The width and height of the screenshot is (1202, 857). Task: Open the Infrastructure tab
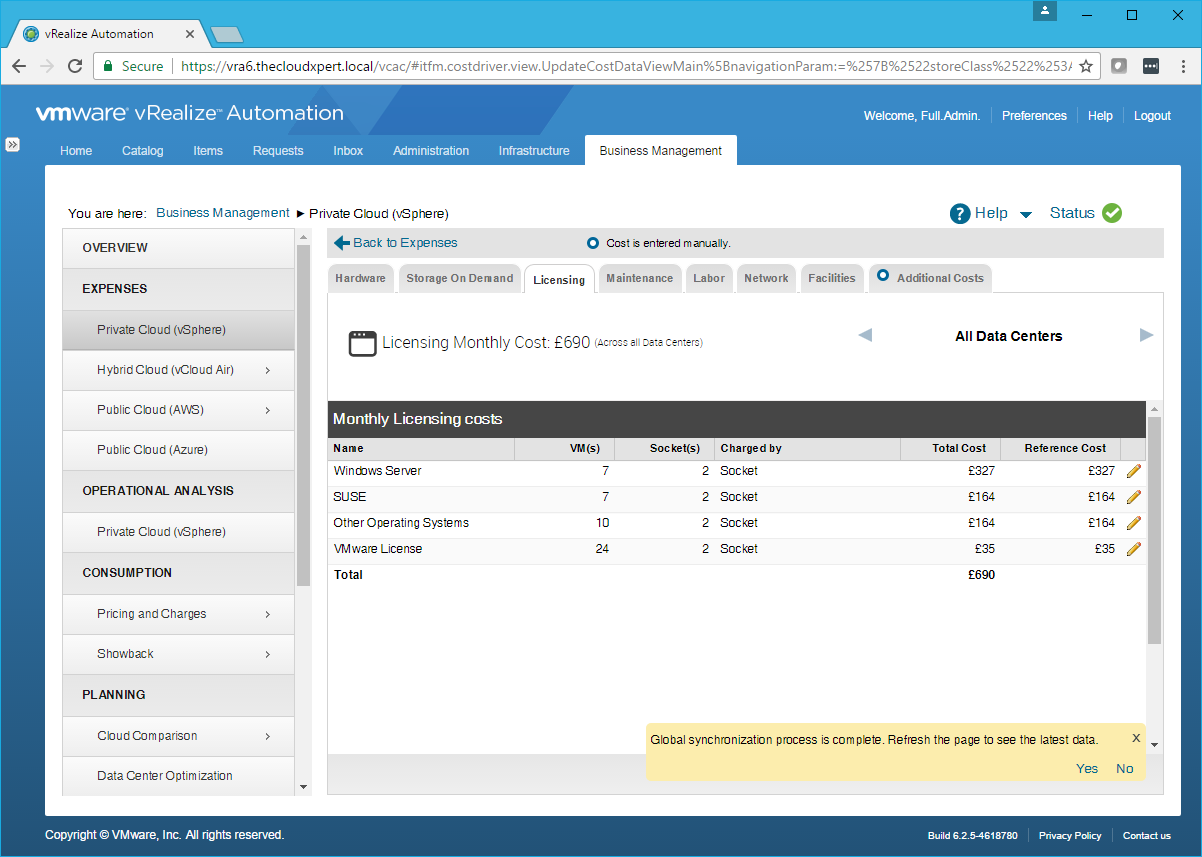(534, 151)
